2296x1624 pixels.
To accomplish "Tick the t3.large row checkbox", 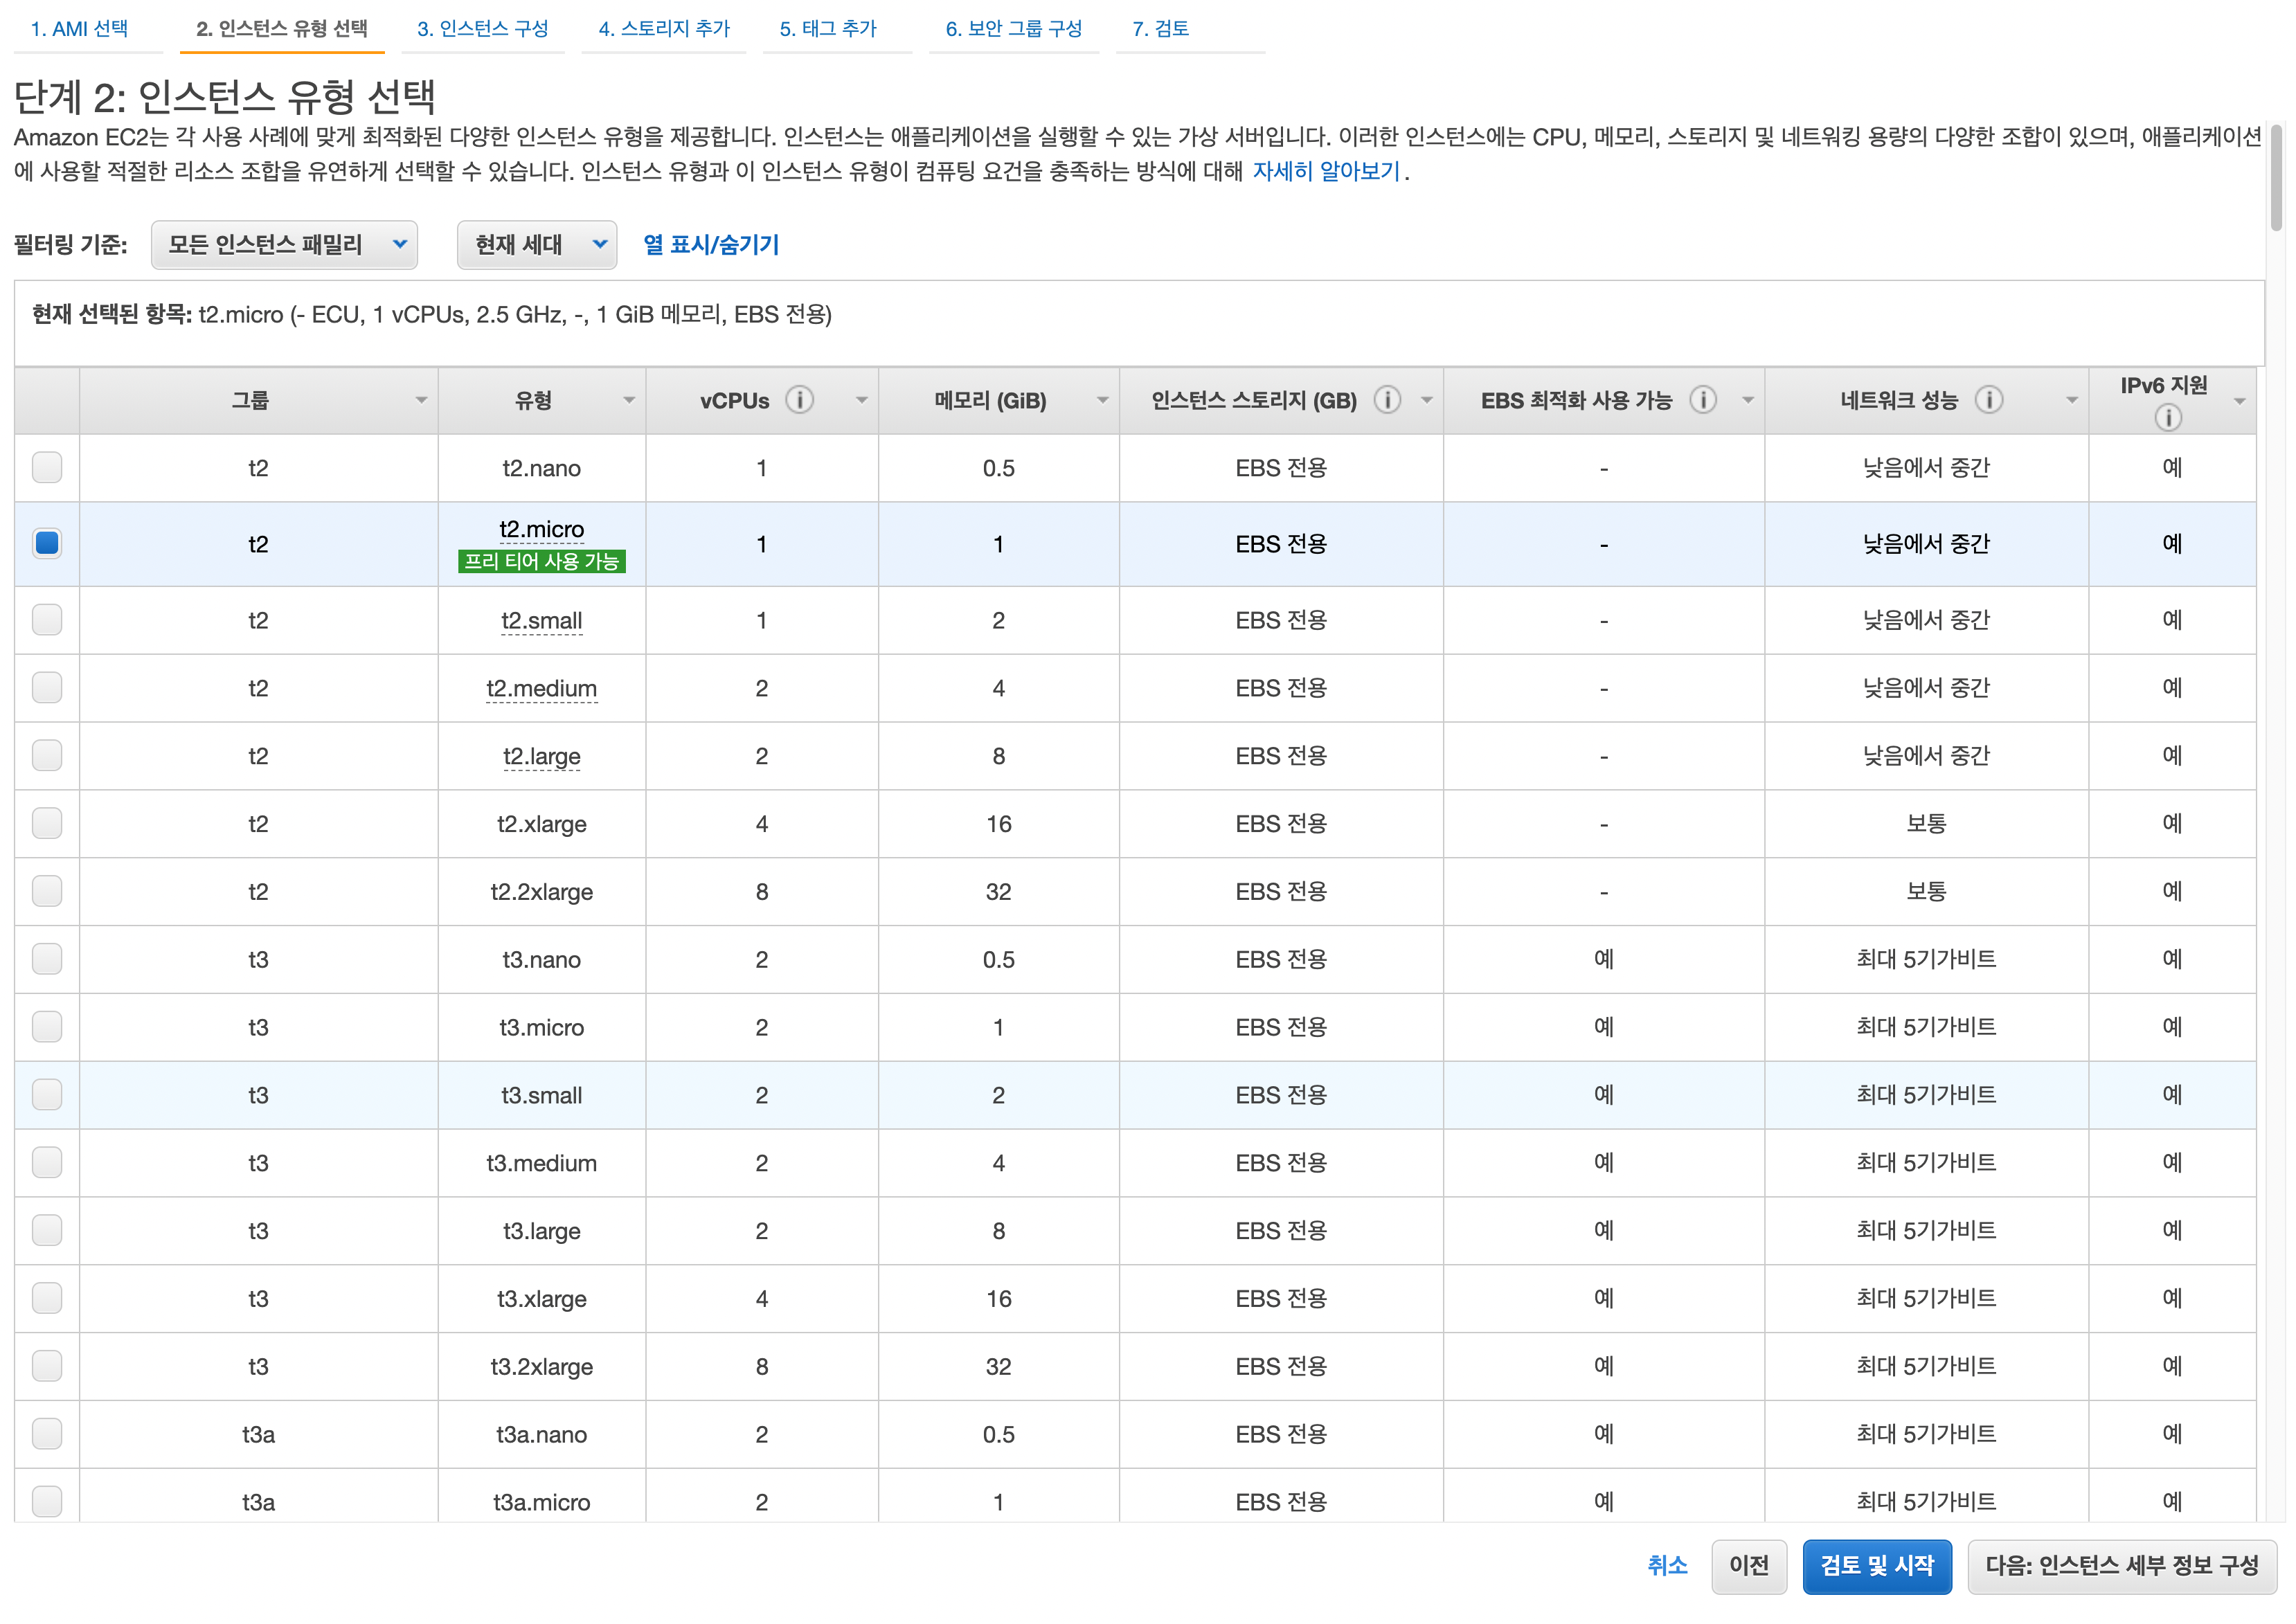I will pos(47,1230).
